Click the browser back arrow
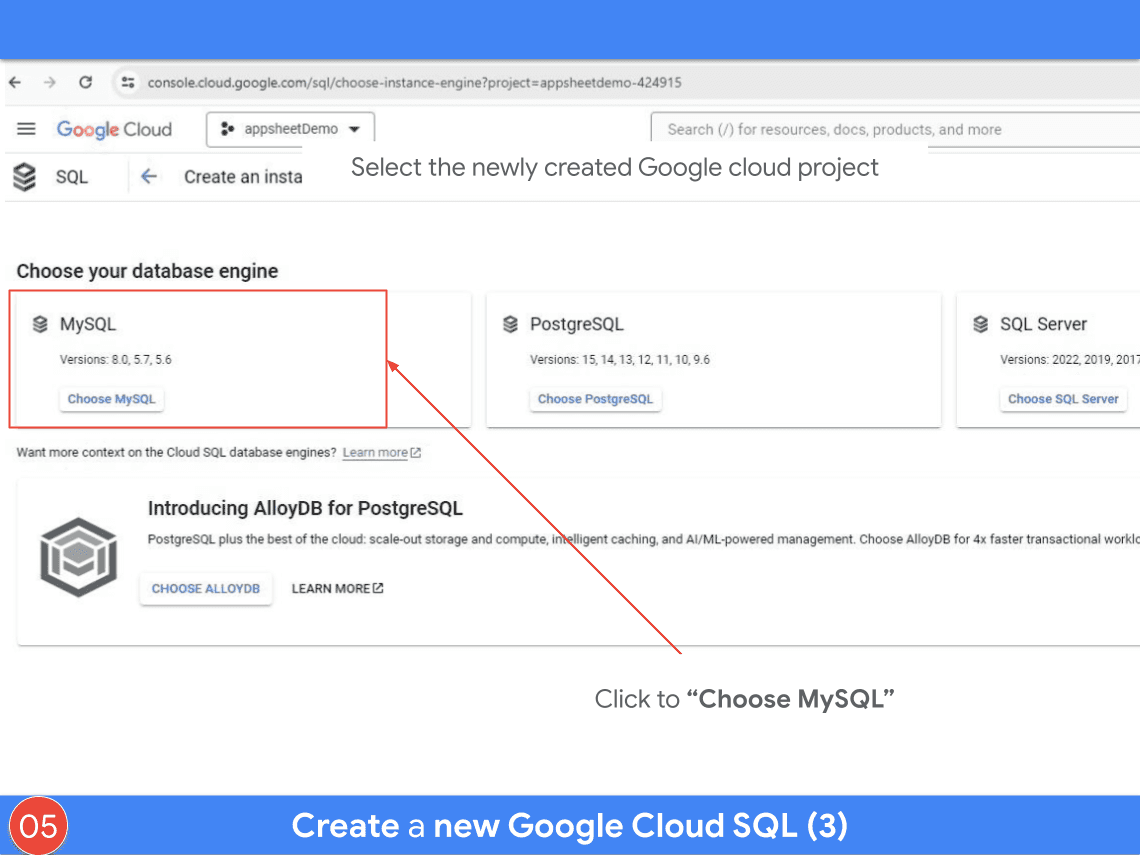This screenshot has height=855, width=1140. (16, 82)
